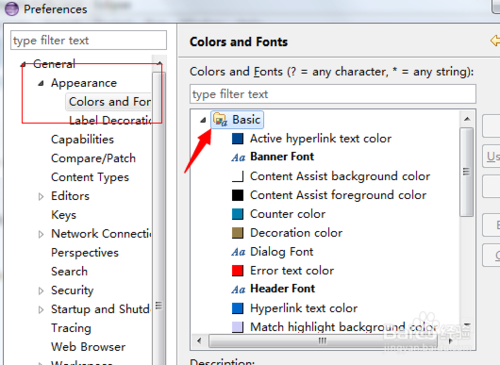Collapse the Basic category
500x365 pixels.
click(203, 120)
